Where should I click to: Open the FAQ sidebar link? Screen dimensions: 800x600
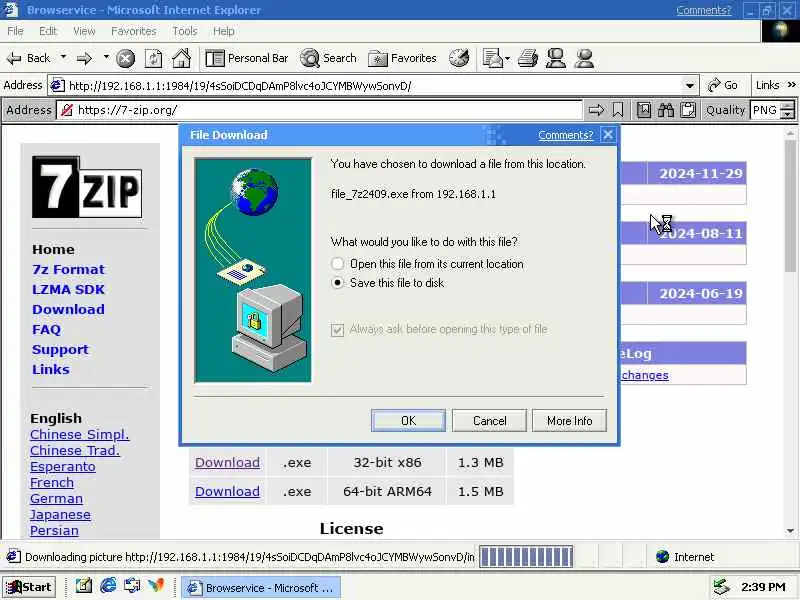click(46, 330)
